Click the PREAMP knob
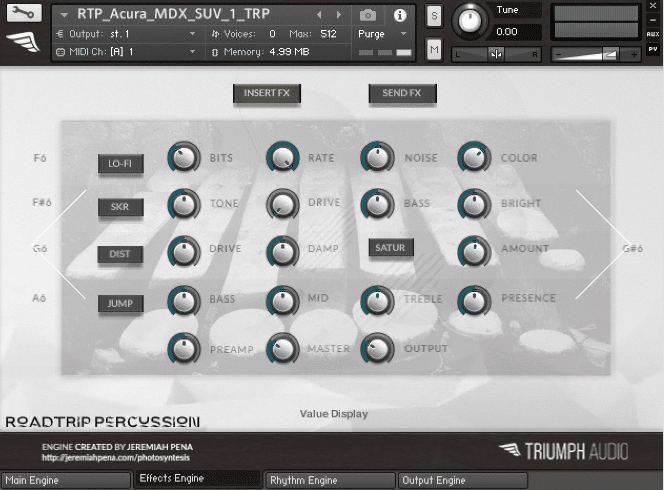This screenshot has width=664, height=490. tap(184, 349)
